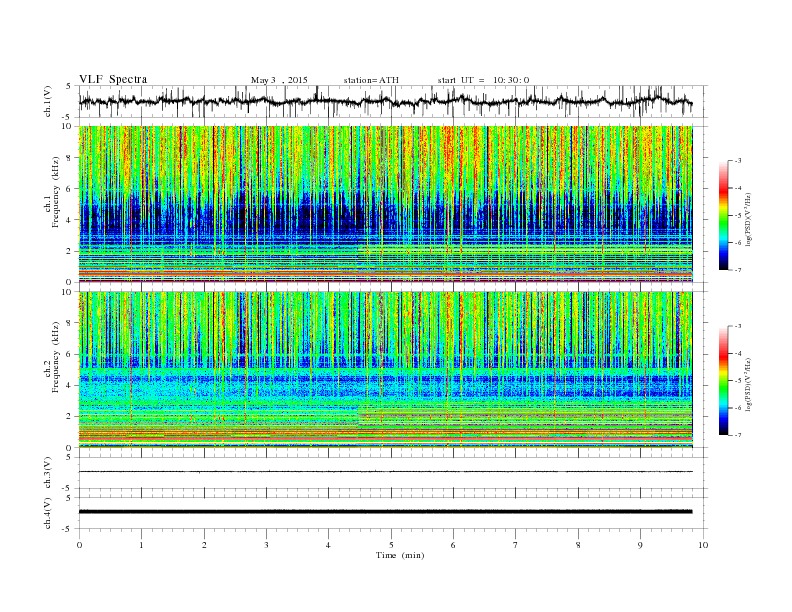
Task: Click the 'VLF Spectra' title text
Action: [113, 79]
